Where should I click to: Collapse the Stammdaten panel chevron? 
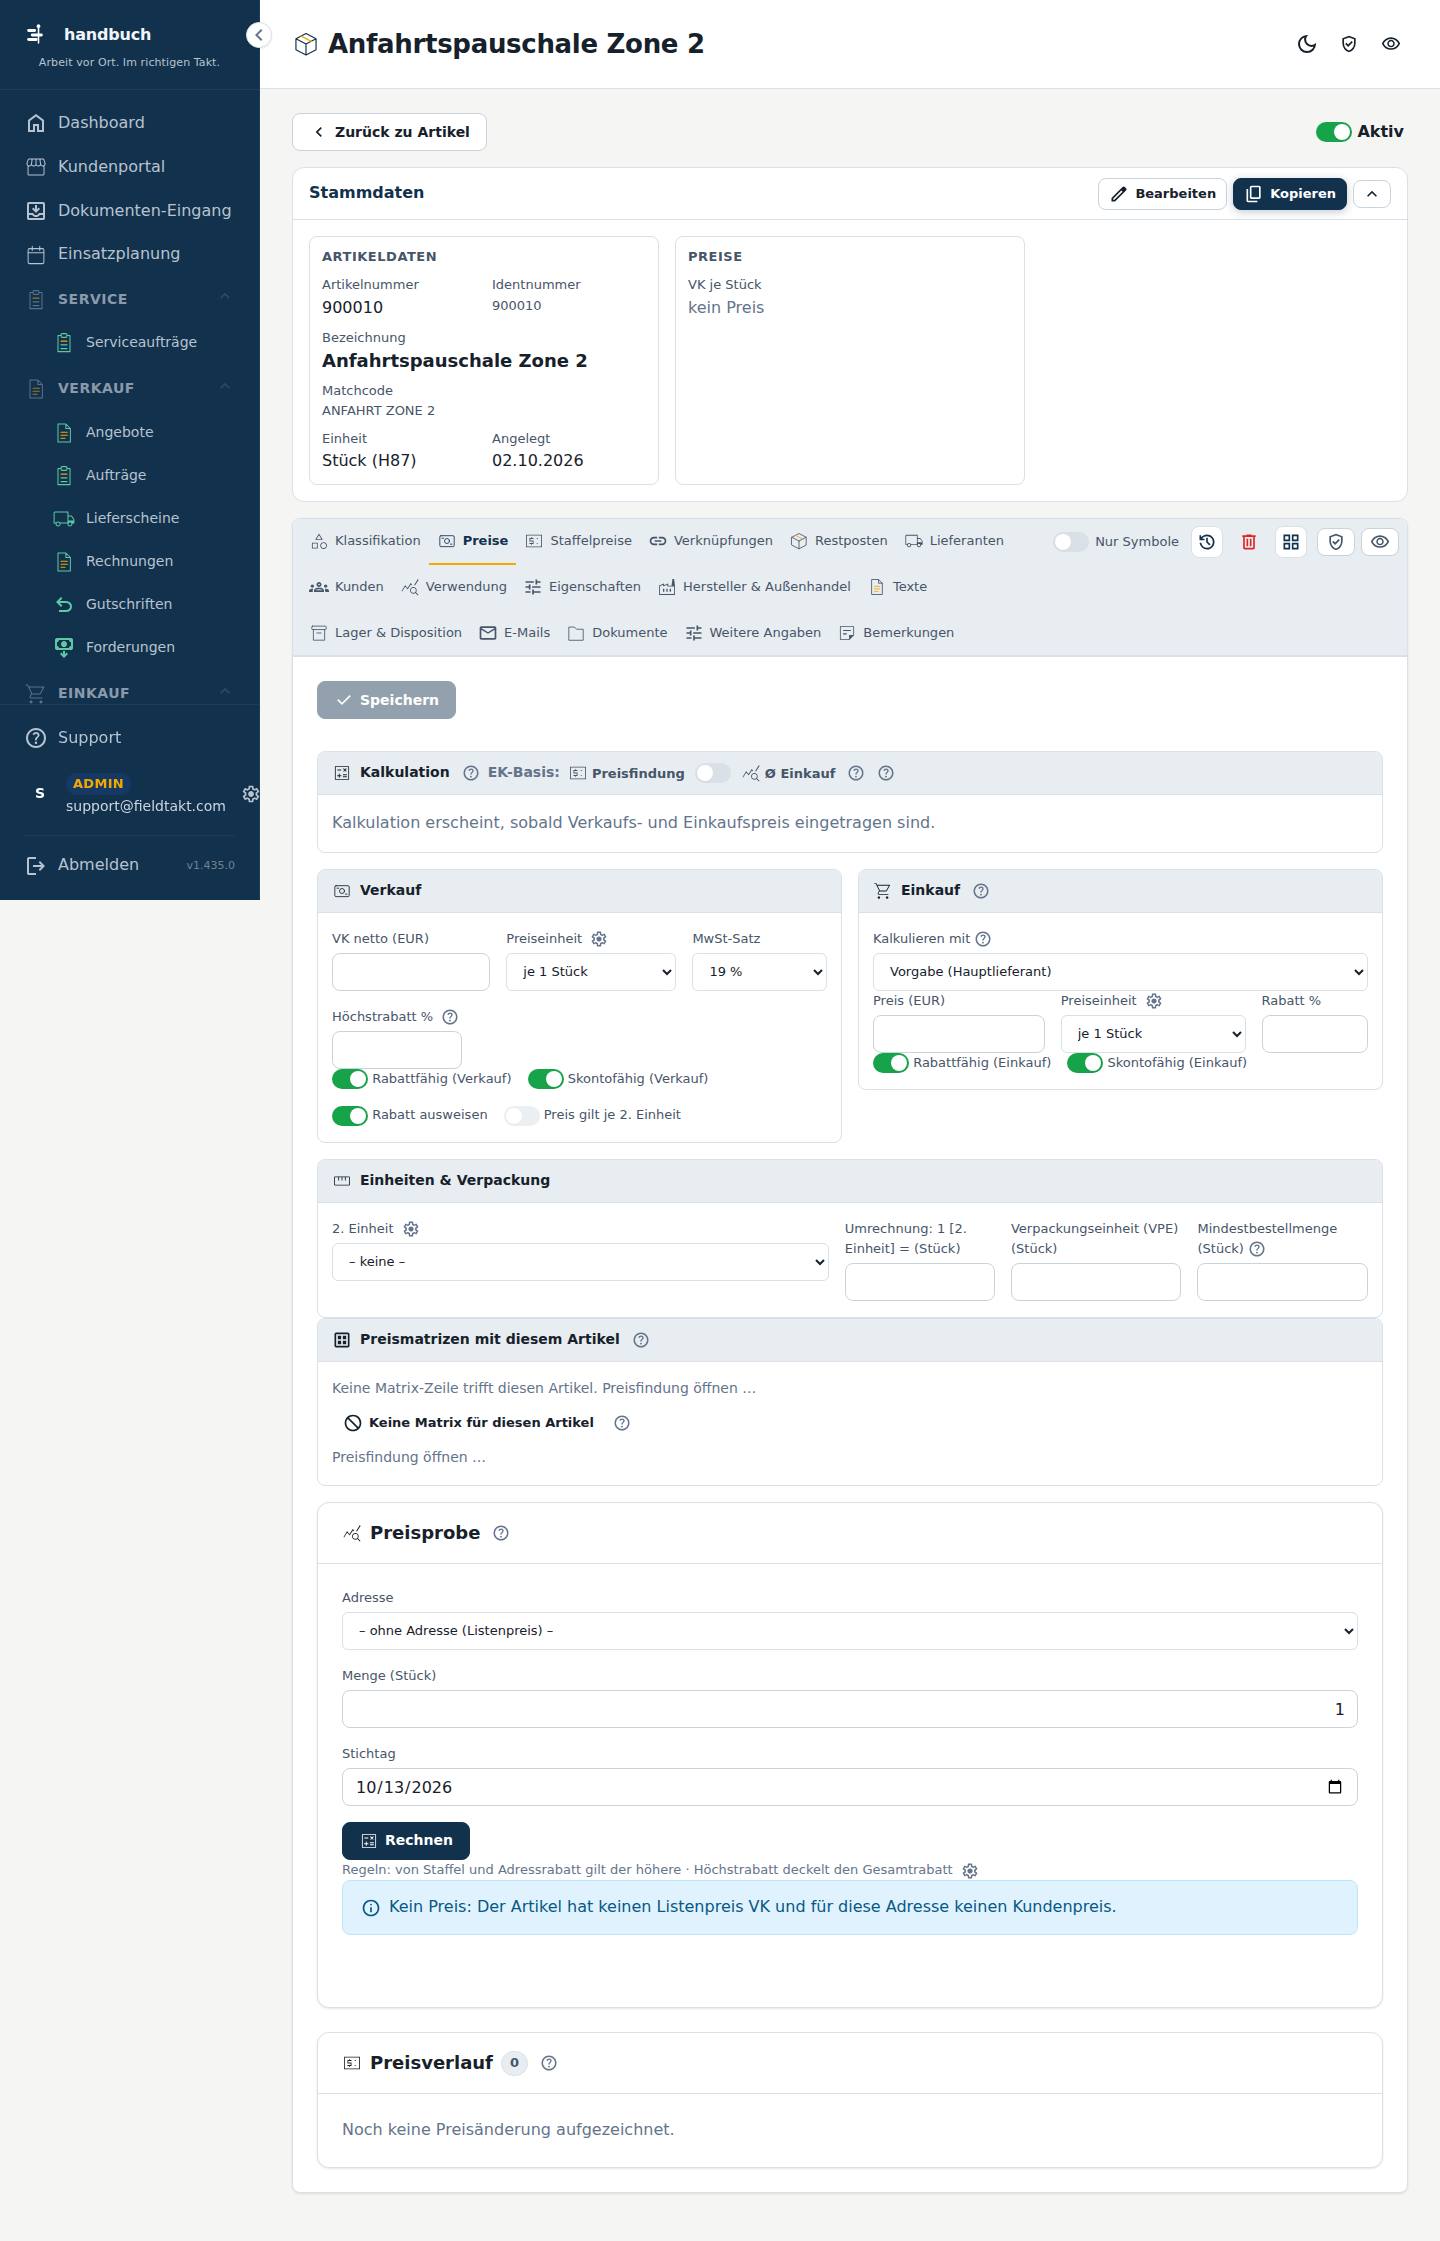(x=1372, y=194)
